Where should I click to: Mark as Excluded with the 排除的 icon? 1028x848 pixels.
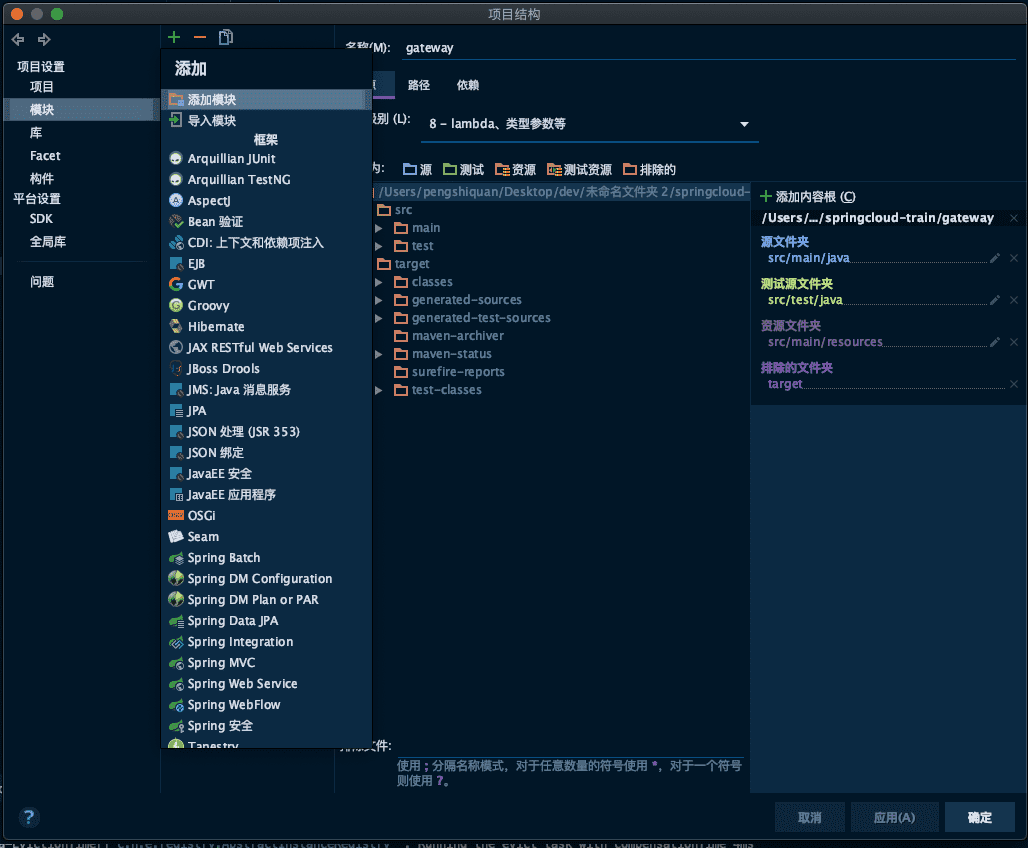649,170
